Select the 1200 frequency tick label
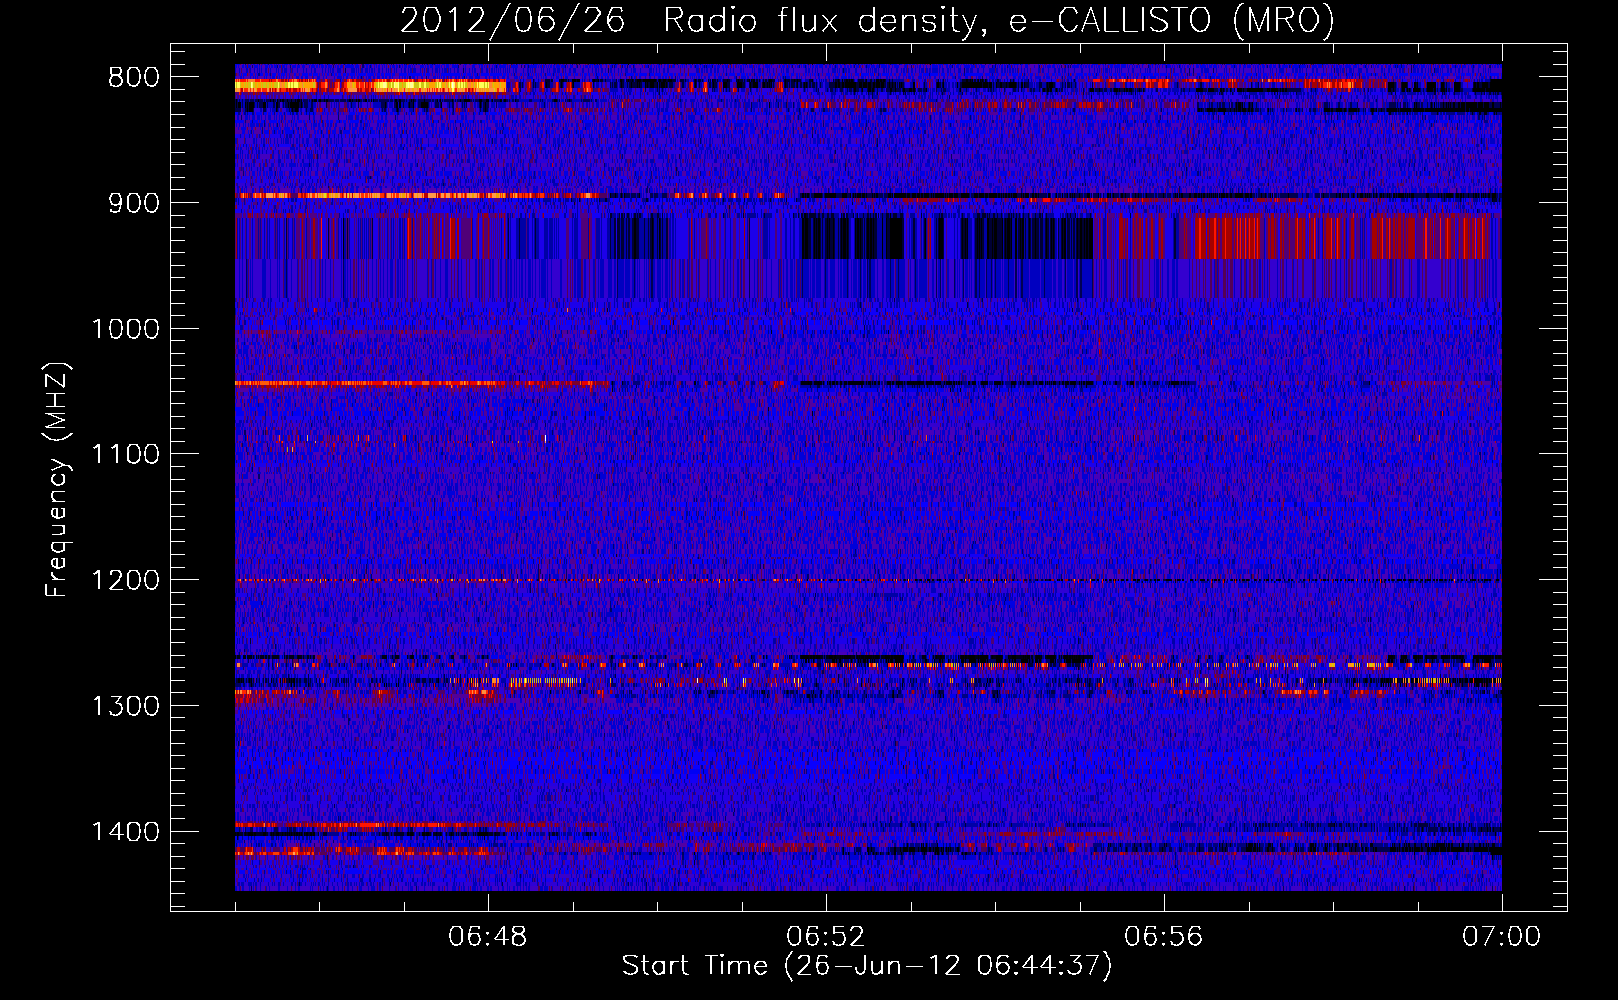Viewport: 1618px width, 1000px height. point(126,581)
